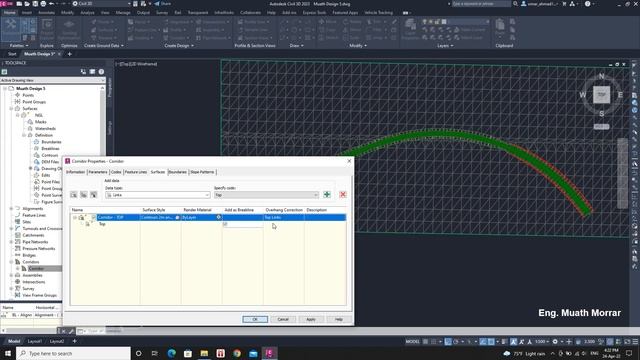The height and width of the screenshot is (360, 640).
Task: Click the Help button in the dialog
Action: (339, 319)
